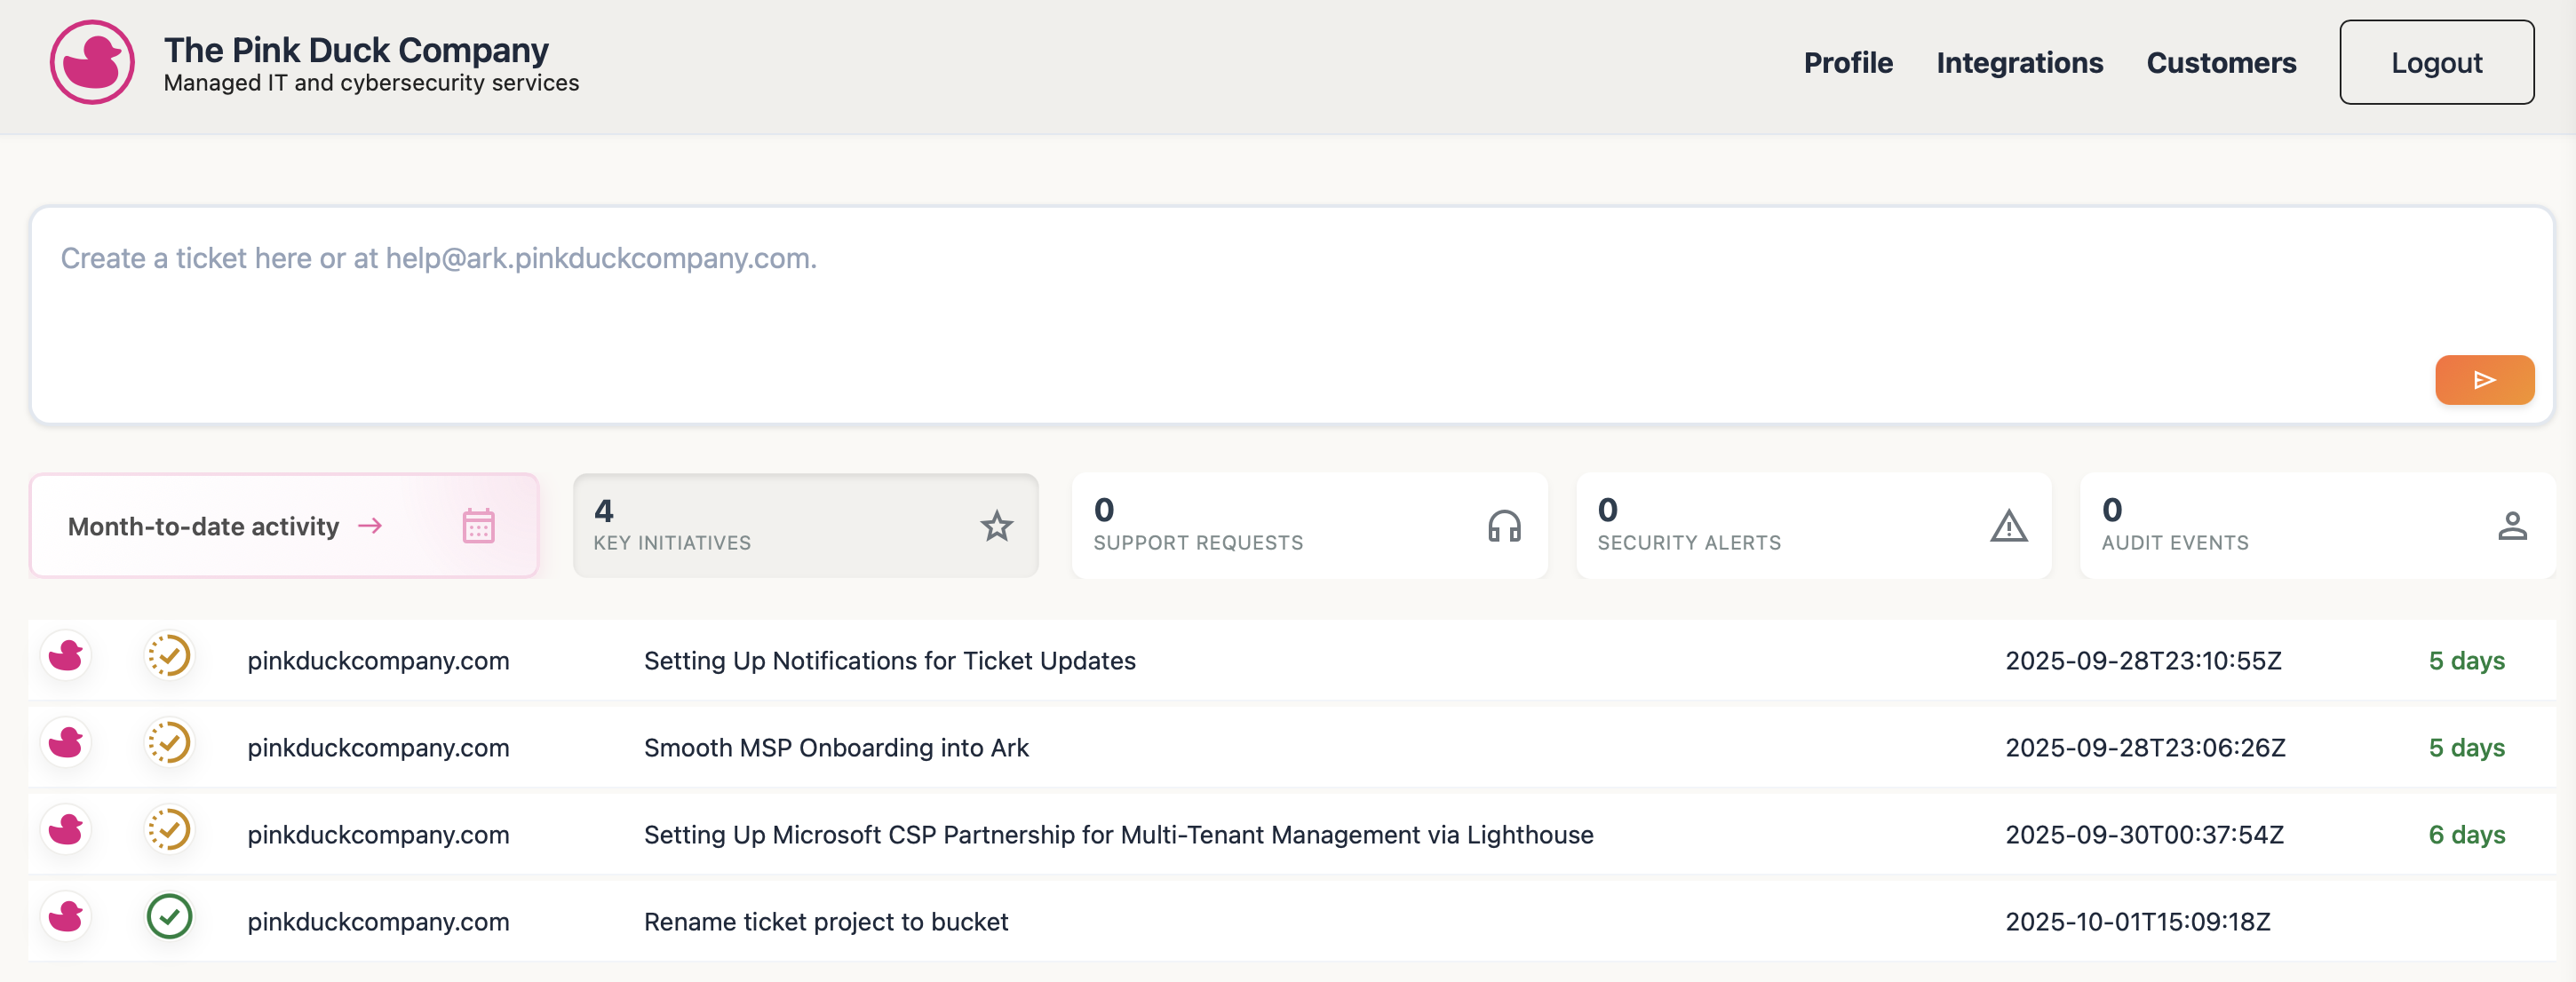Open the Profile page
The width and height of the screenshot is (2576, 982).
(1847, 63)
